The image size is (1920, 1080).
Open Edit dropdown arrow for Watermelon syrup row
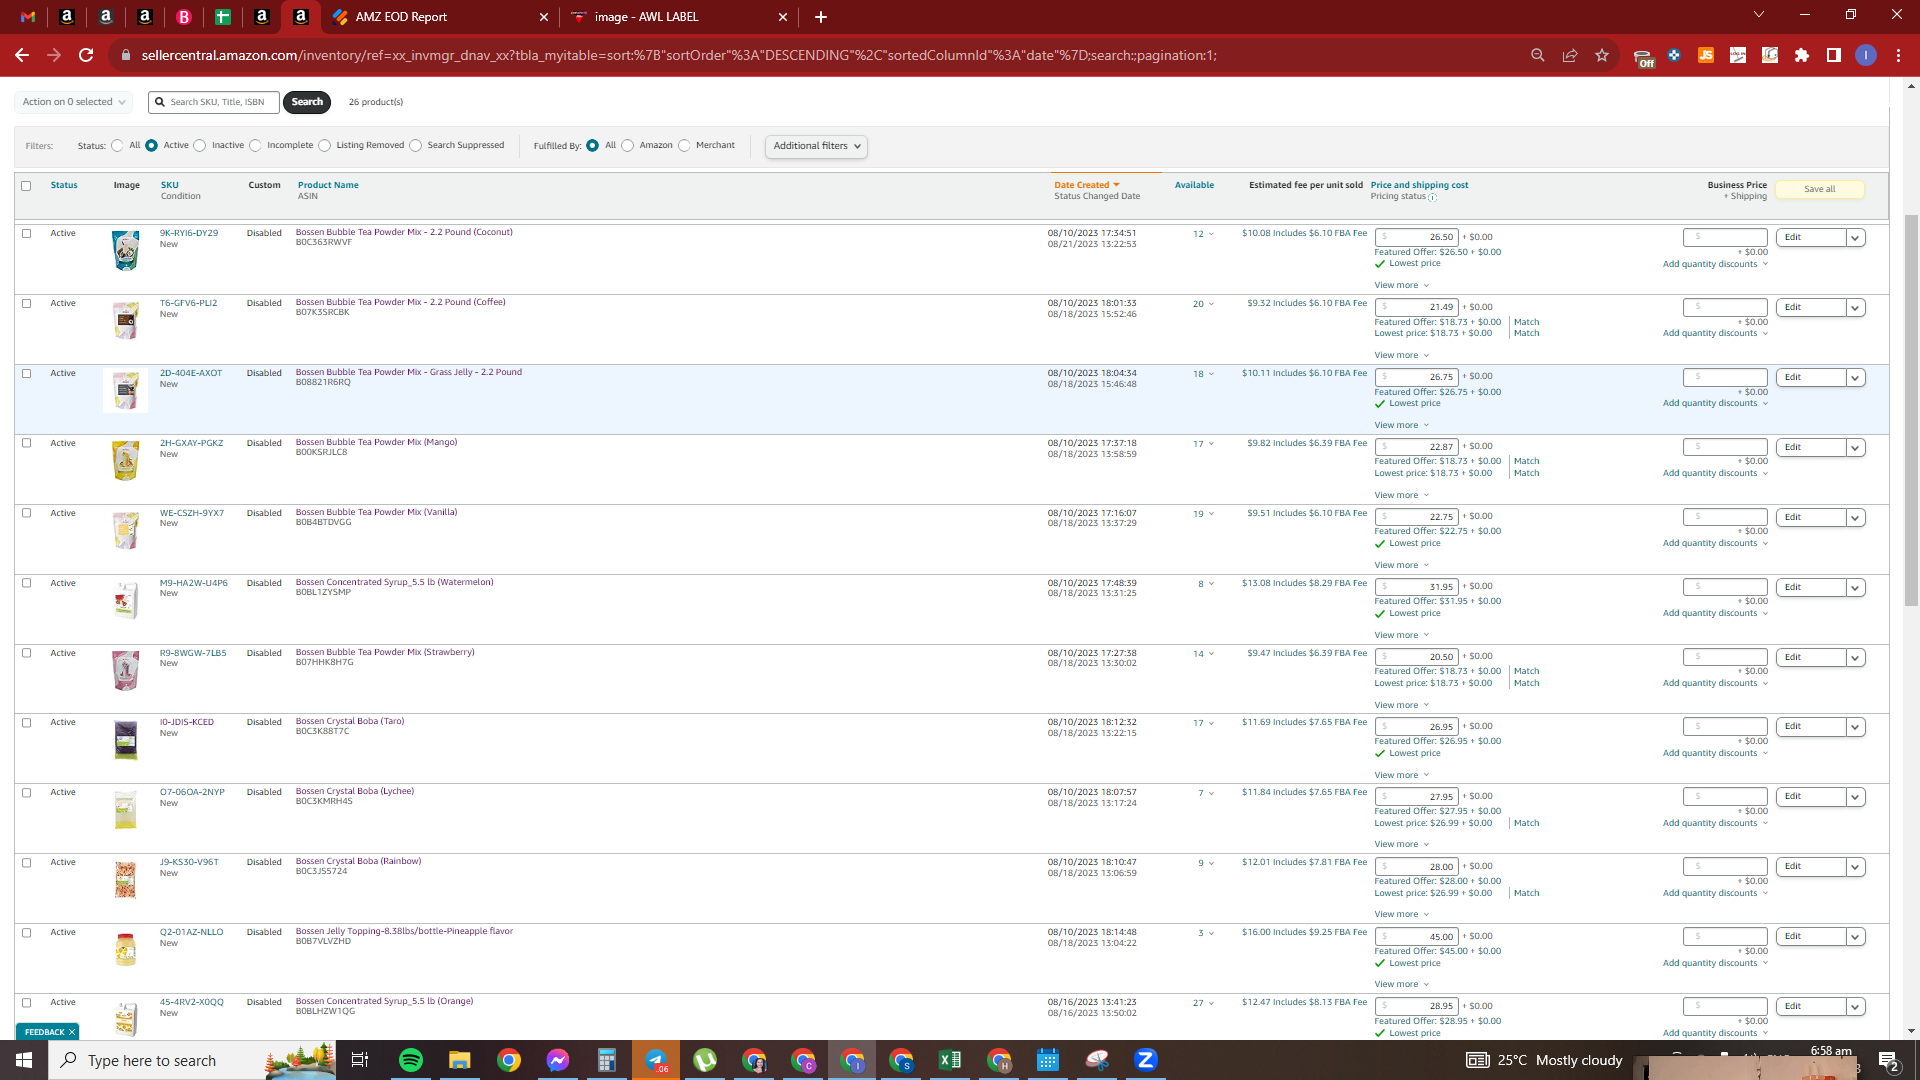1856,588
